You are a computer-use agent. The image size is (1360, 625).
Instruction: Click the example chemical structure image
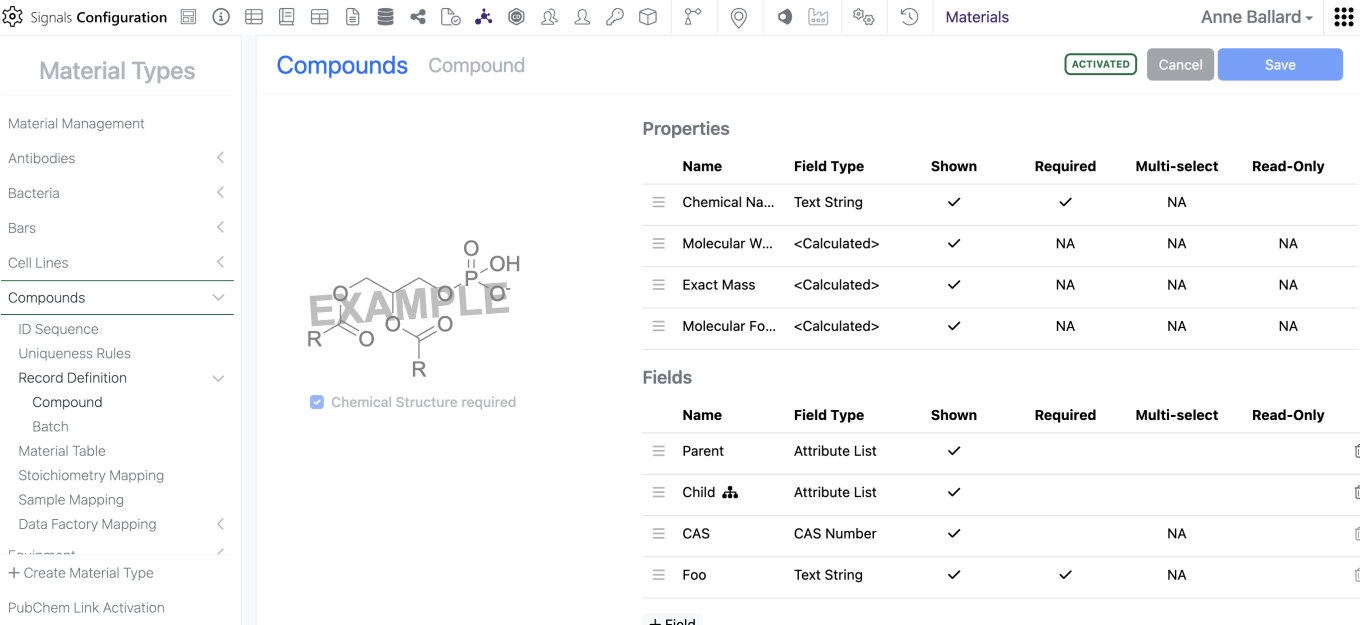pyautogui.click(x=414, y=308)
